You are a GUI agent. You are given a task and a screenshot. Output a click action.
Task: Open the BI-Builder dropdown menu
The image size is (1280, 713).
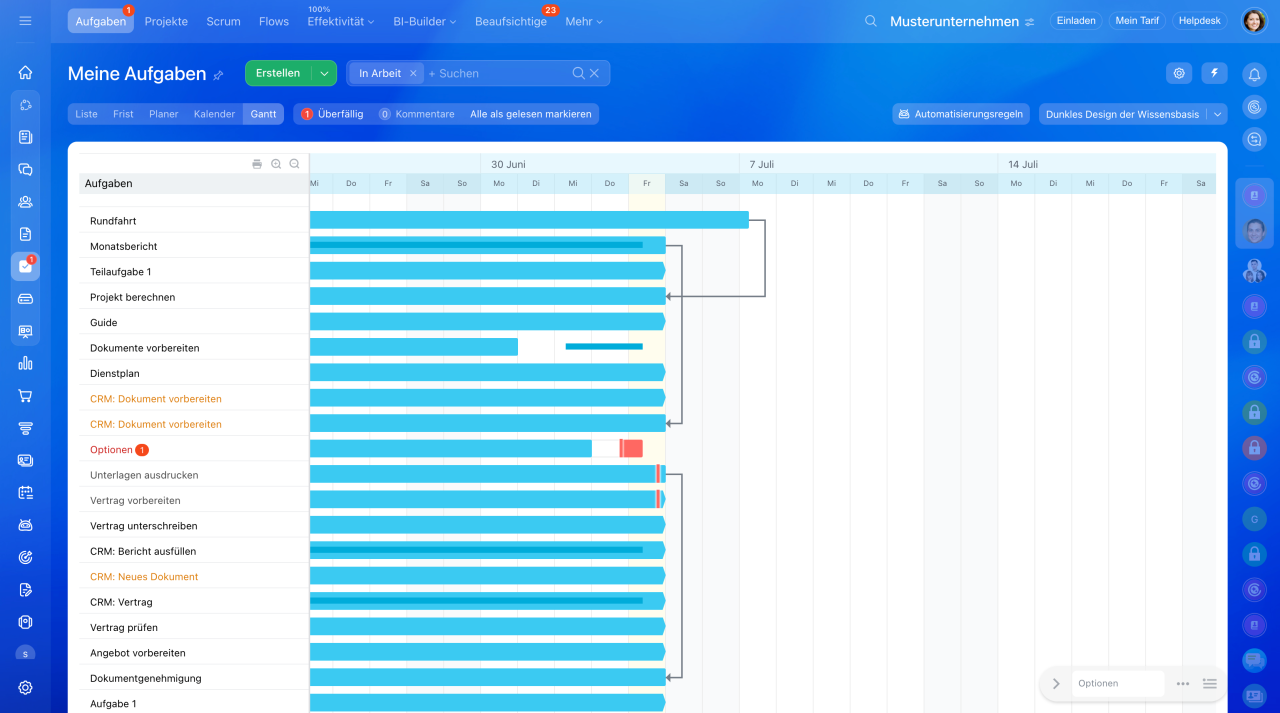tap(424, 21)
